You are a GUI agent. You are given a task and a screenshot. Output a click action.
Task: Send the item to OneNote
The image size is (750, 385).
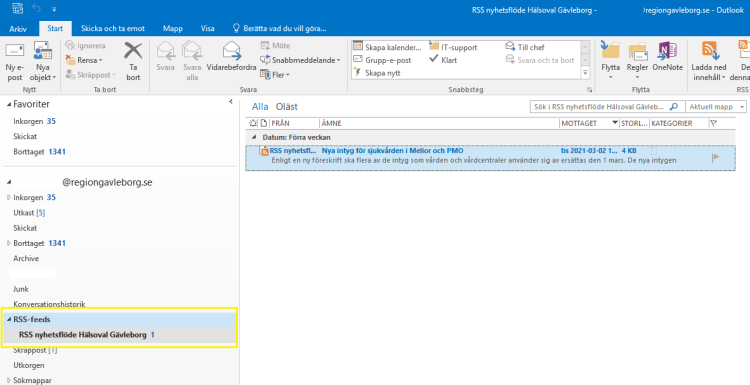(667, 56)
